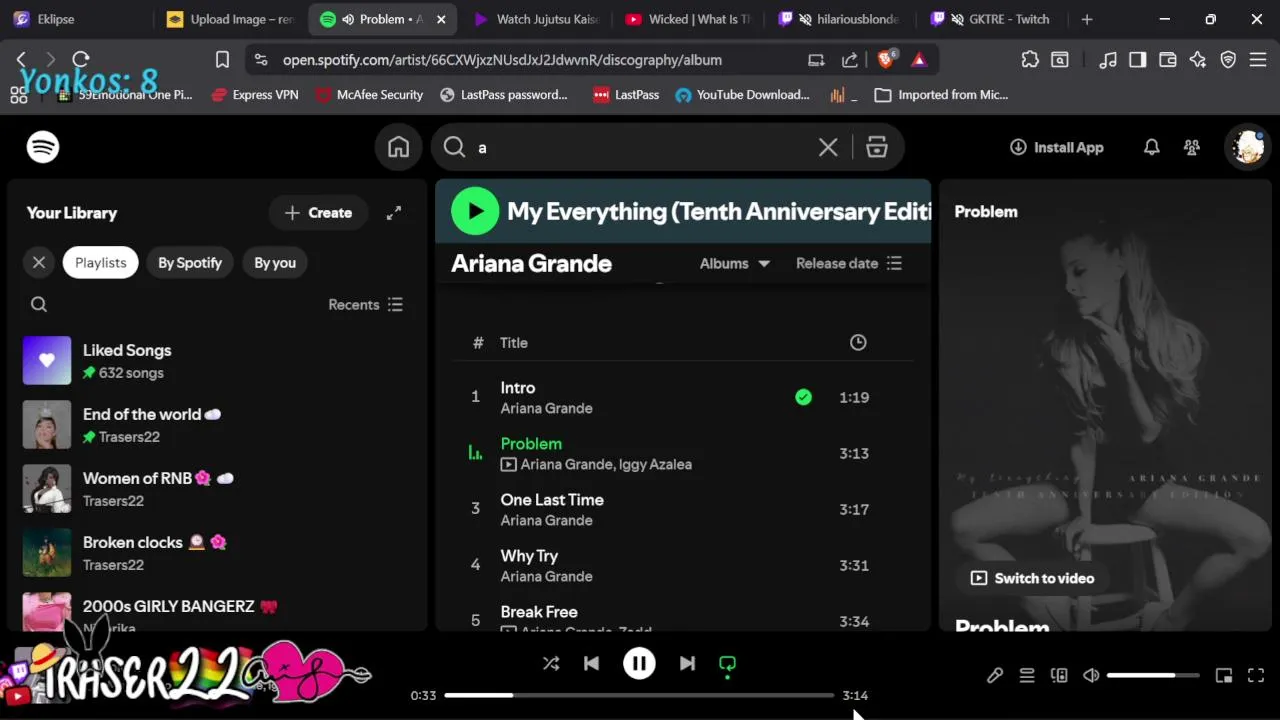
Task: Bookmark this page
Action: tap(222, 60)
